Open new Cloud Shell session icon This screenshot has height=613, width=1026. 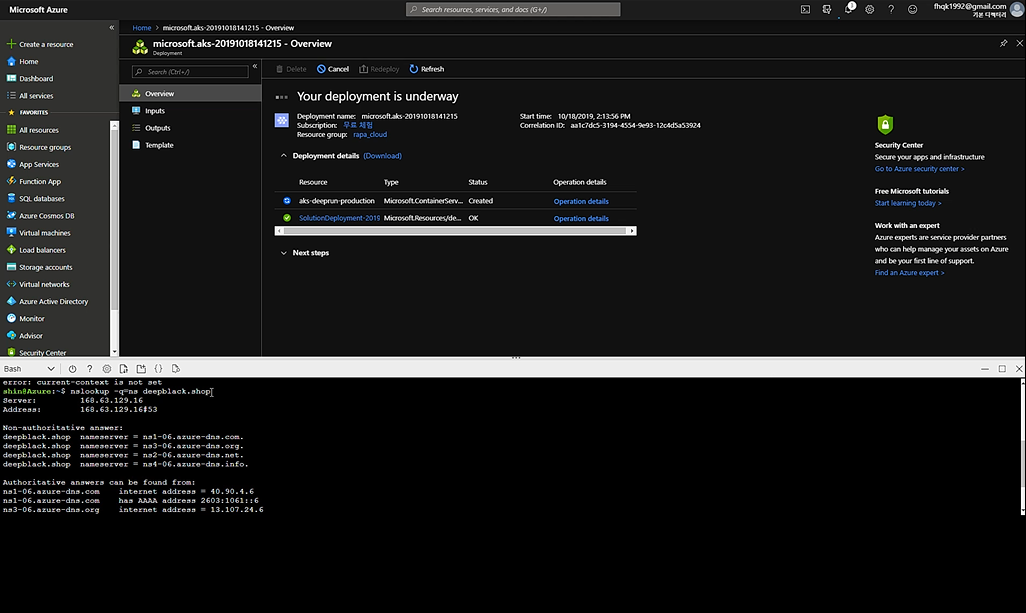coord(141,369)
